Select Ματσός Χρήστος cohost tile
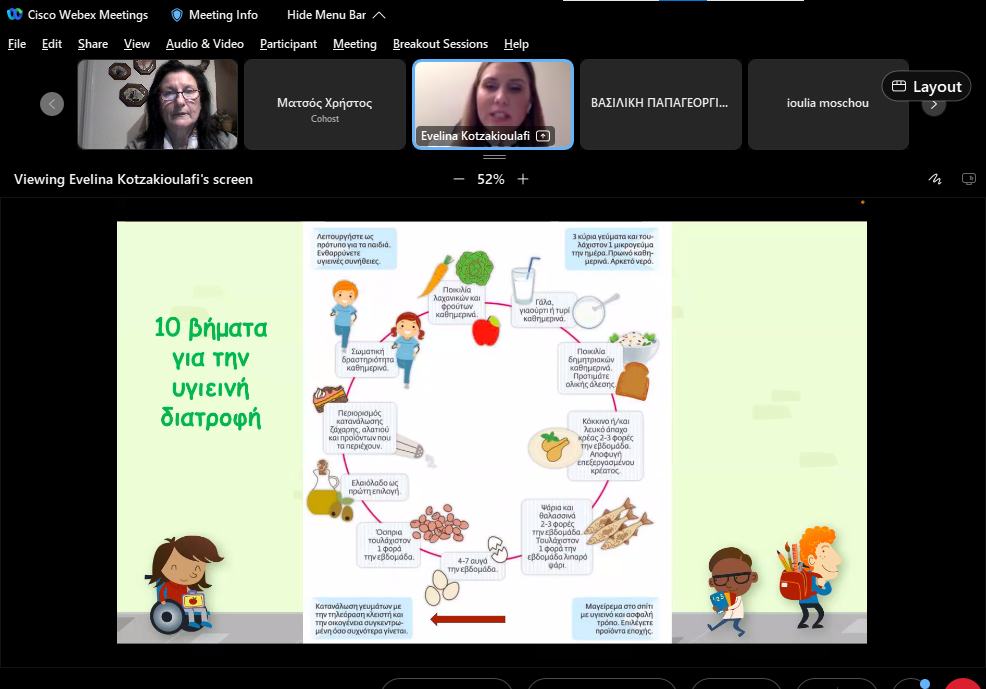The width and height of the screenshot is (986, 689). click(x=324, y=104)
